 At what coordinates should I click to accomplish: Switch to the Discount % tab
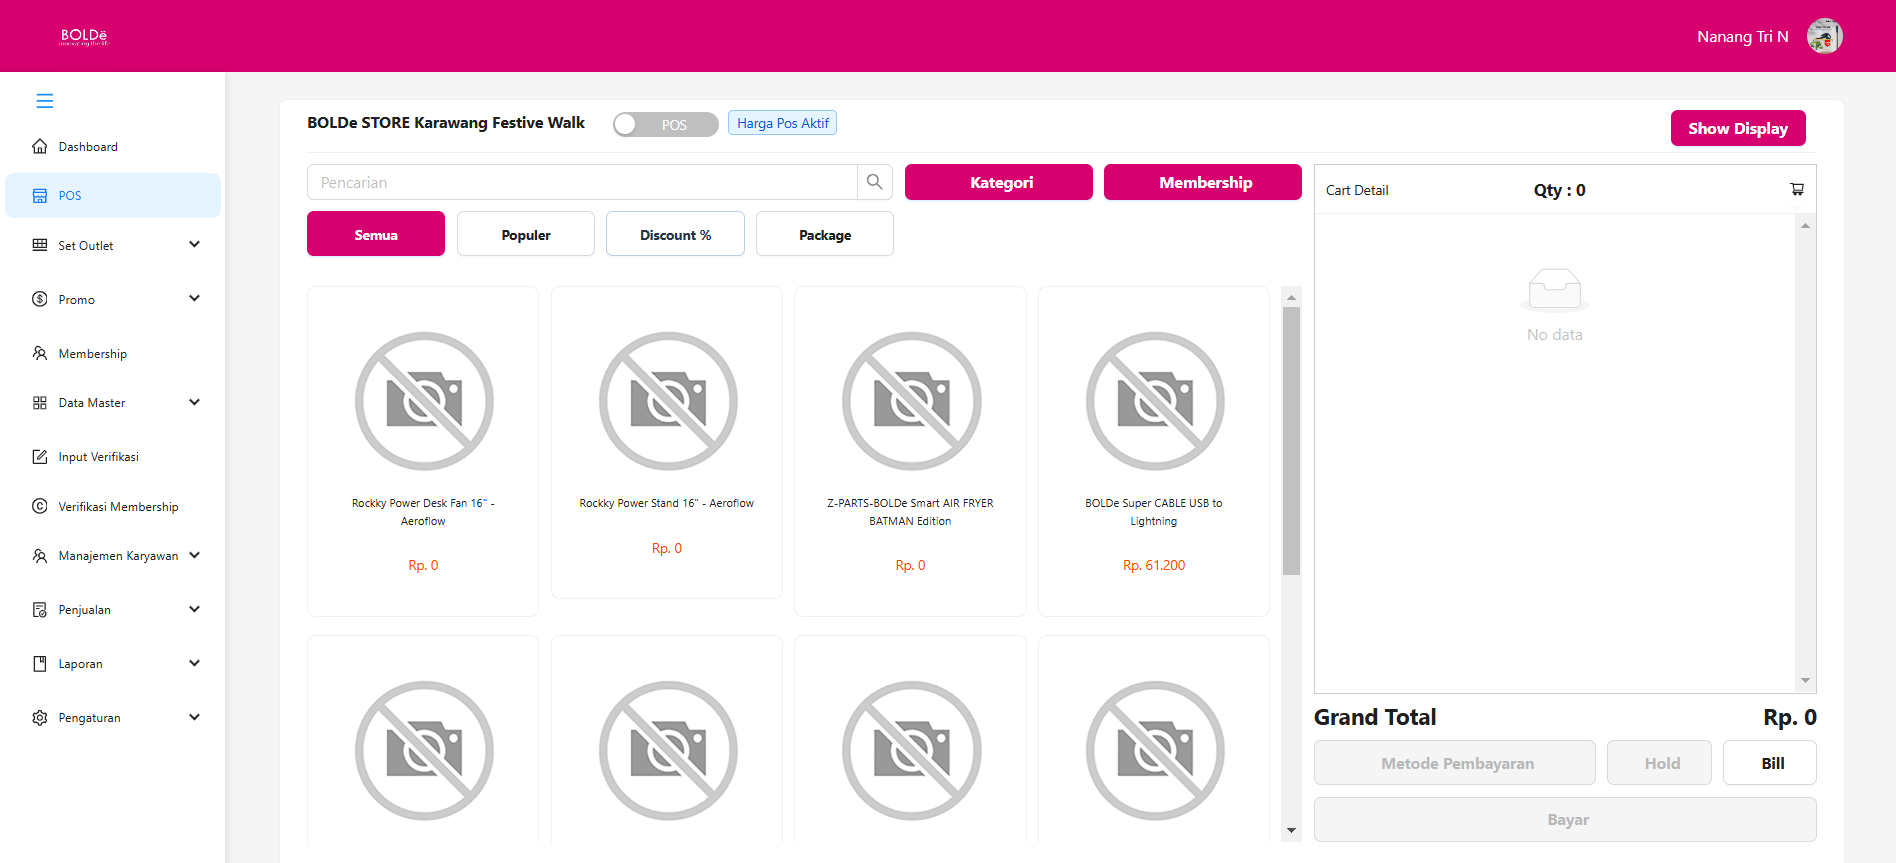click(x=675, y=234)
